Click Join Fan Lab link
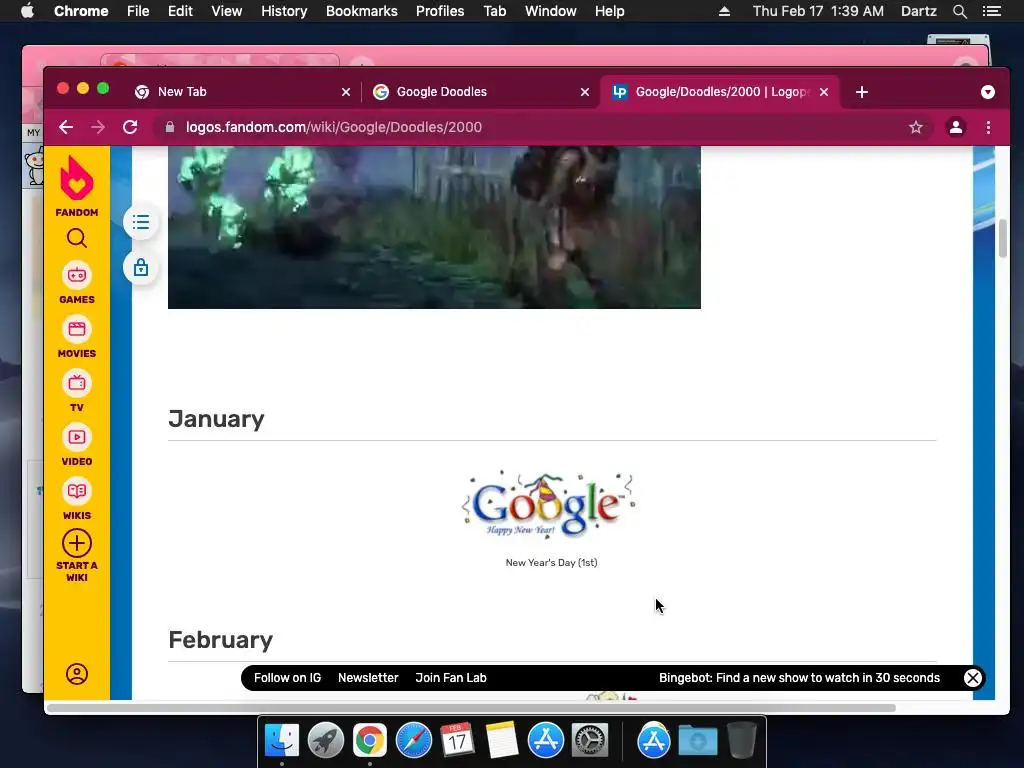Screen dimensions: 1024x768 451,678
